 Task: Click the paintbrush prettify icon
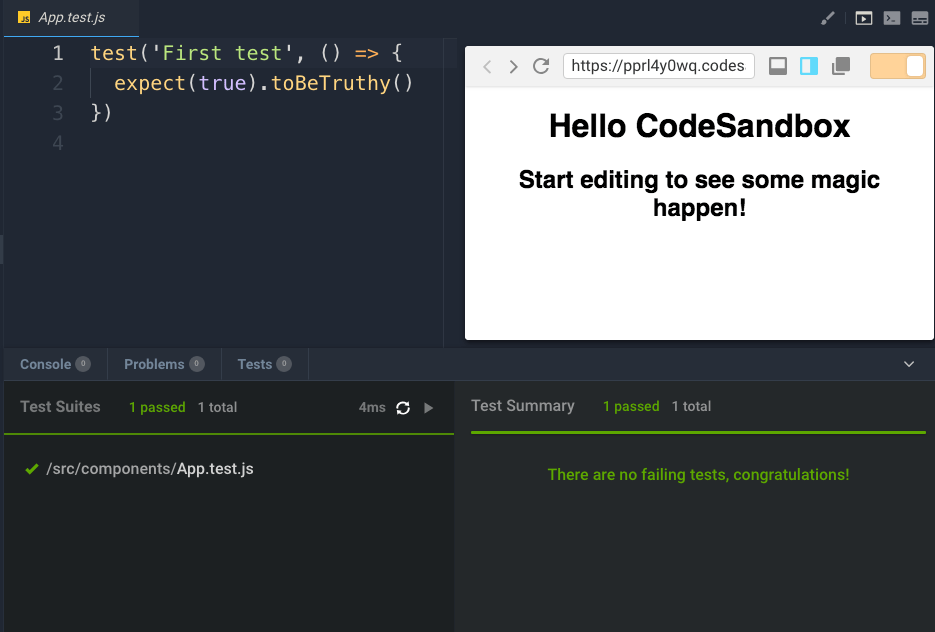pyautogui.click(x=827, y=18)
